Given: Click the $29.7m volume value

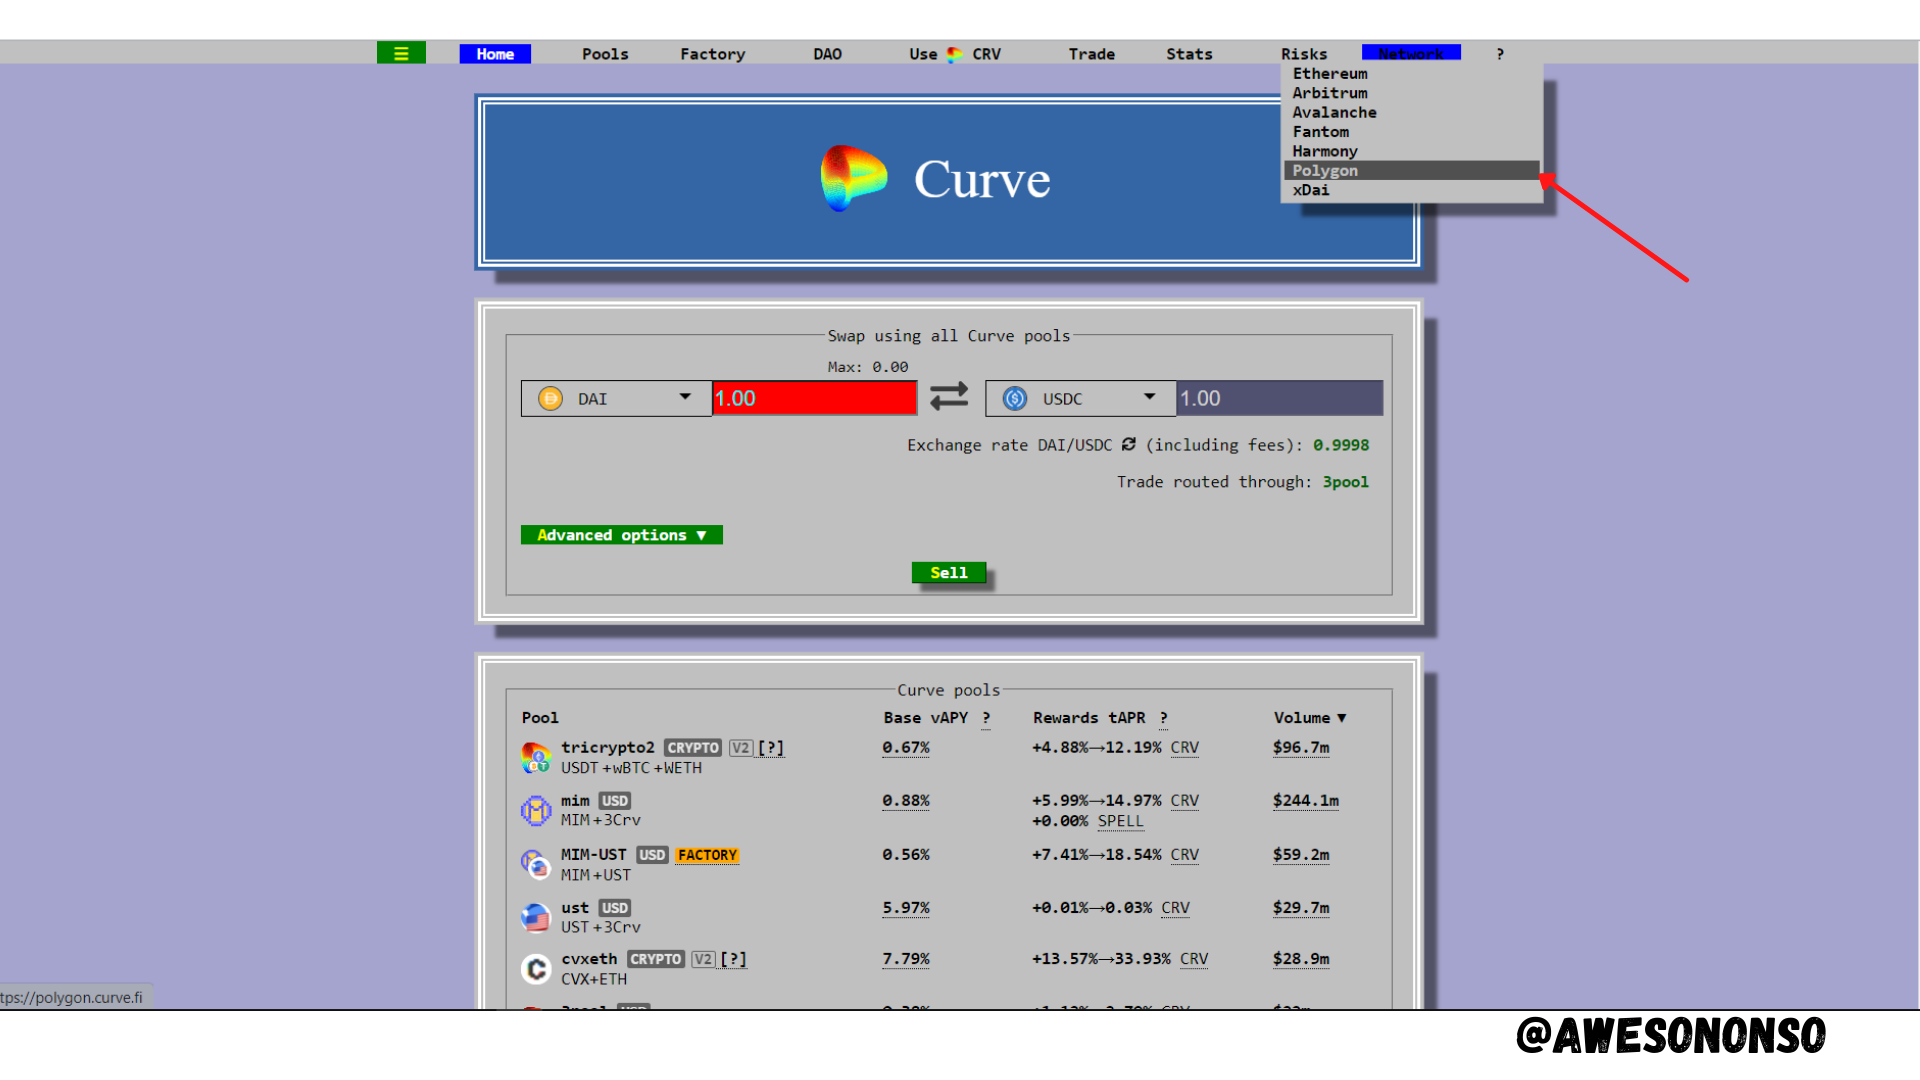Looking at the screenshot, I should tap(1301, 907).
